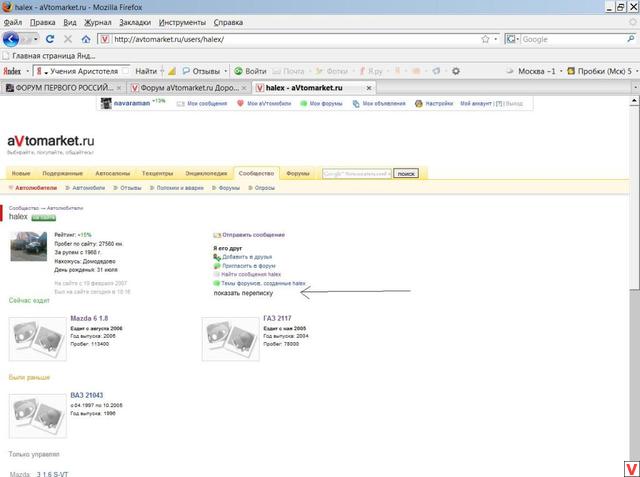Click the Яndex logo on the toolbar
The width and height of the screenshot is (640, 477).
pos(12,71)
